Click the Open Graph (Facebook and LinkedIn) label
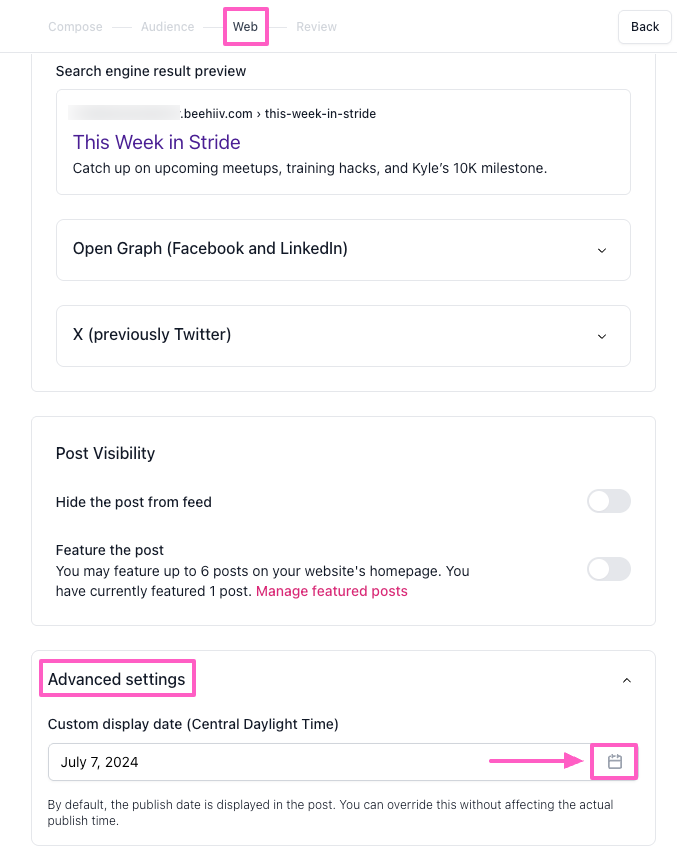This screenshot has height=863, width=677. pos(210,249)
